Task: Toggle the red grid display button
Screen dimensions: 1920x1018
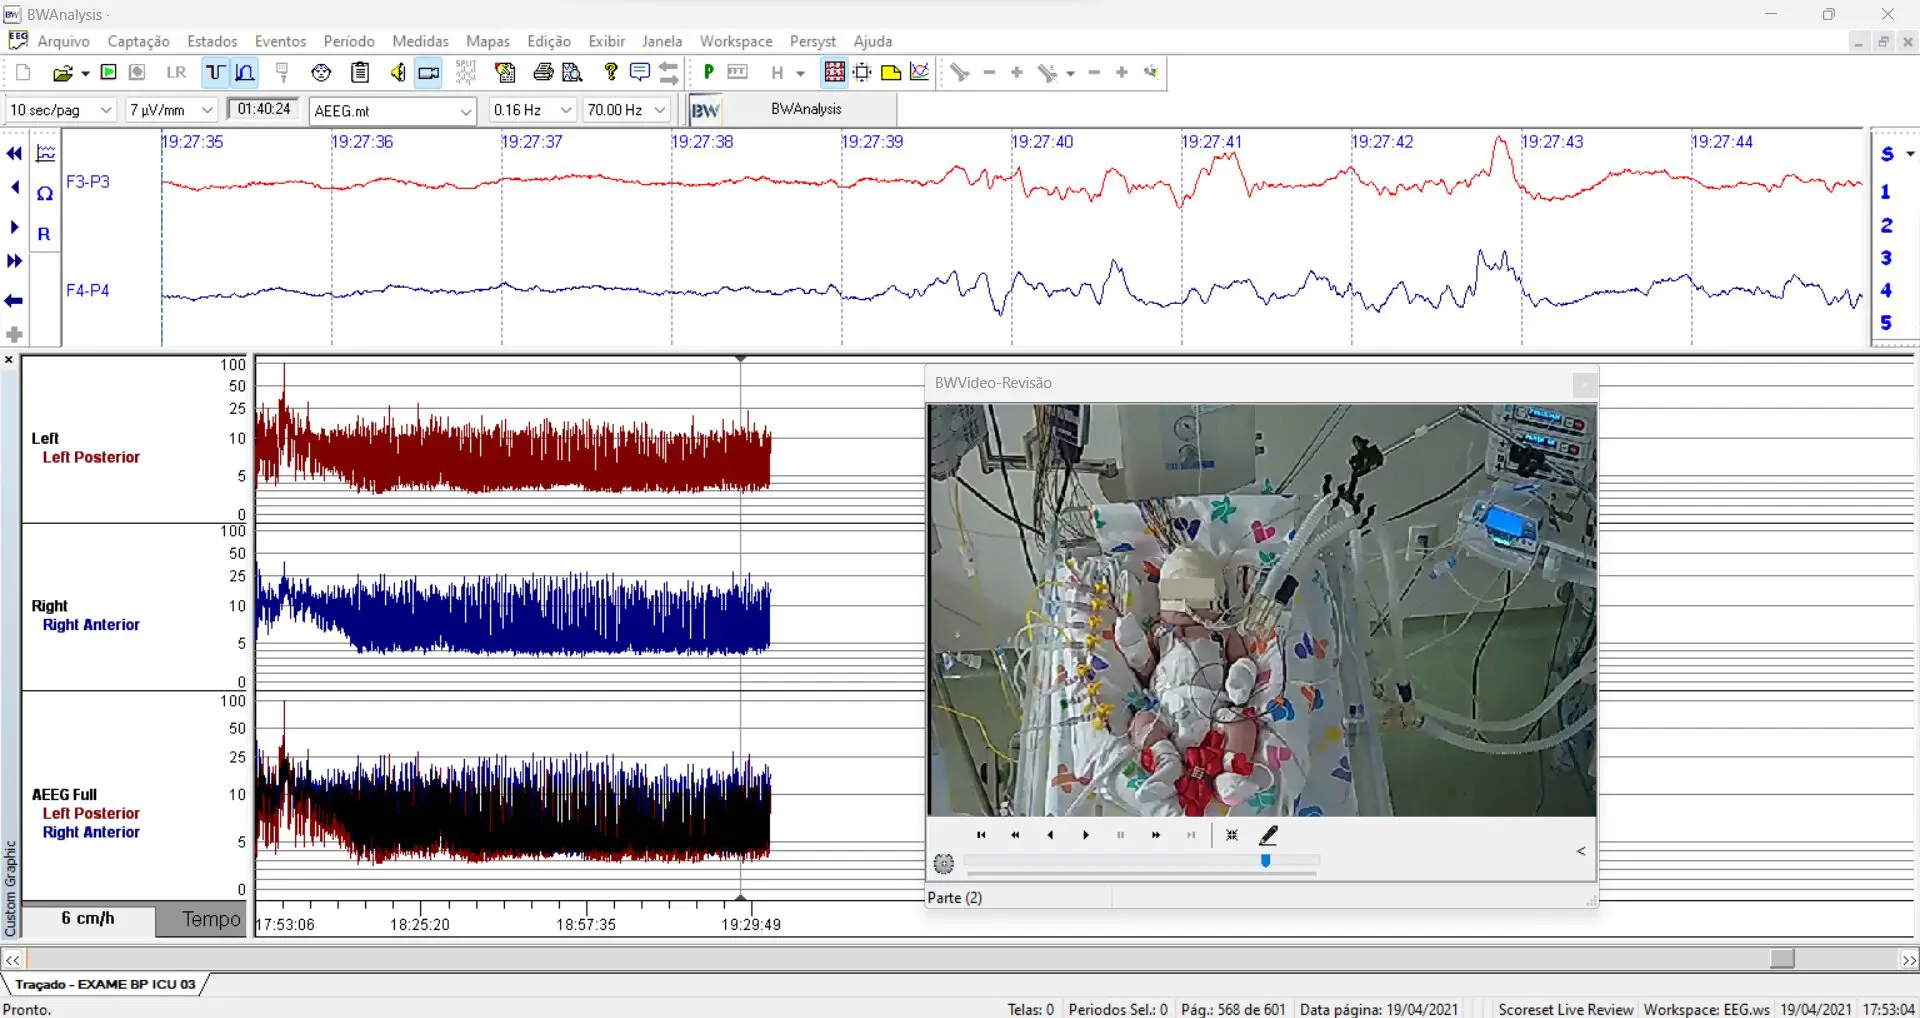Action: pos(834,72)
